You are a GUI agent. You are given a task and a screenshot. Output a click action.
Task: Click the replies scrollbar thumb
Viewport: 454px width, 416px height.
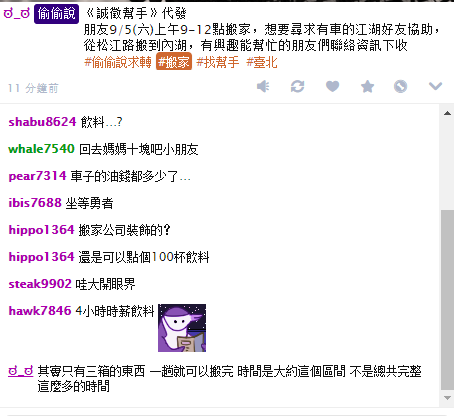click(x=447, y=300)
